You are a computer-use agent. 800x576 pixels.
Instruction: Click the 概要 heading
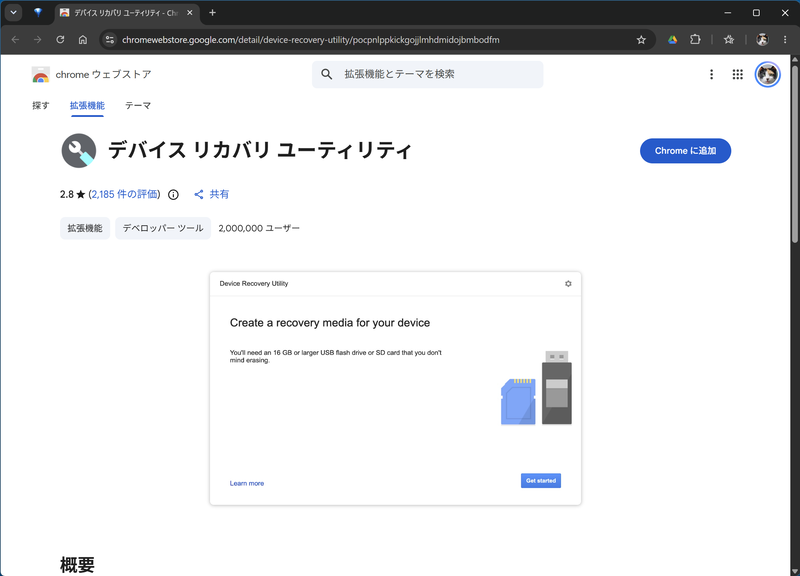(x=78, y=565)
